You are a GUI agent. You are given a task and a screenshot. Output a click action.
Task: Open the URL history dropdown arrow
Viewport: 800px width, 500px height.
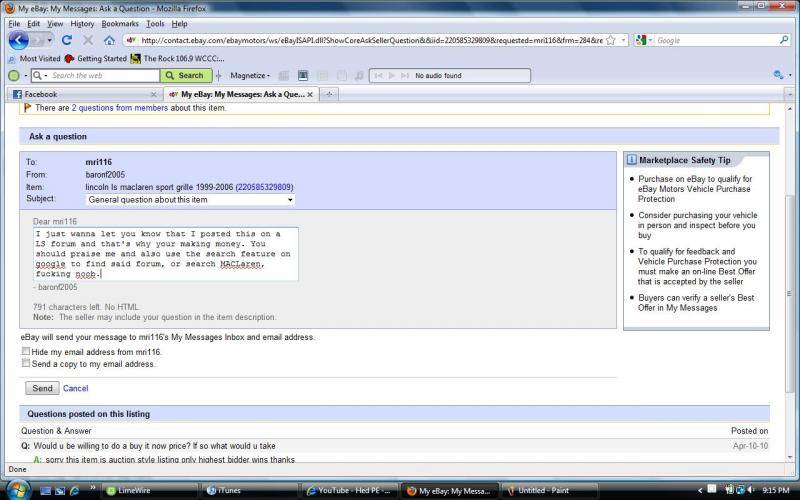pyautogui.click(x=625, y=40)
